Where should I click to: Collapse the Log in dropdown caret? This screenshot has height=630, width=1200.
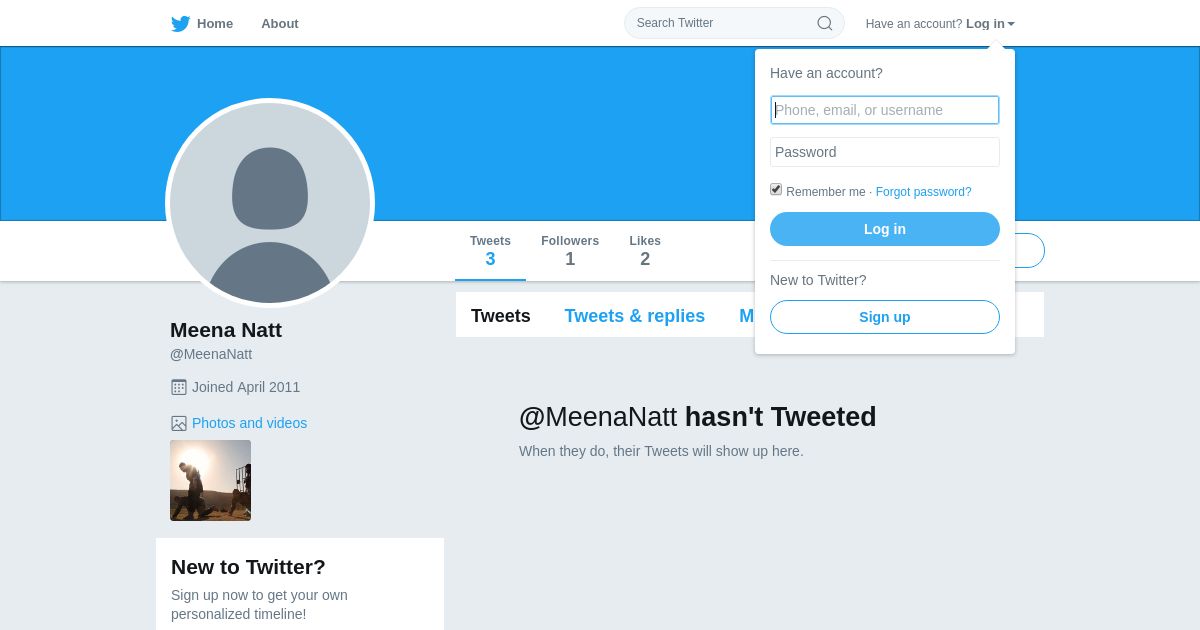coord(1011,24)
